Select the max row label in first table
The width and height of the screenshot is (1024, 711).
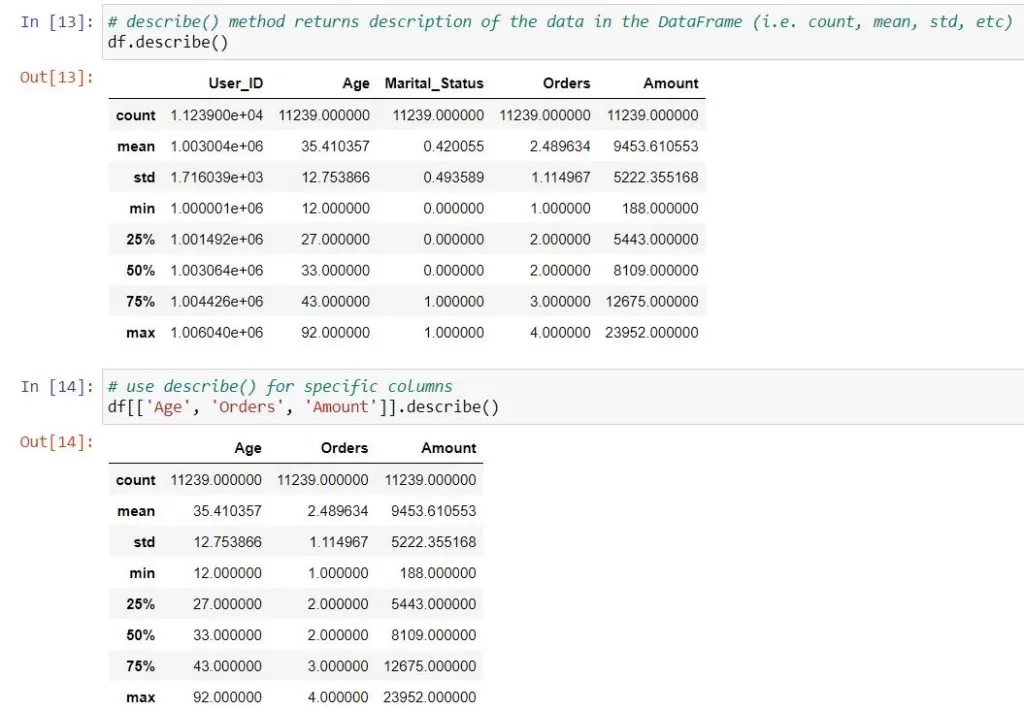click(x=140, y=333)
